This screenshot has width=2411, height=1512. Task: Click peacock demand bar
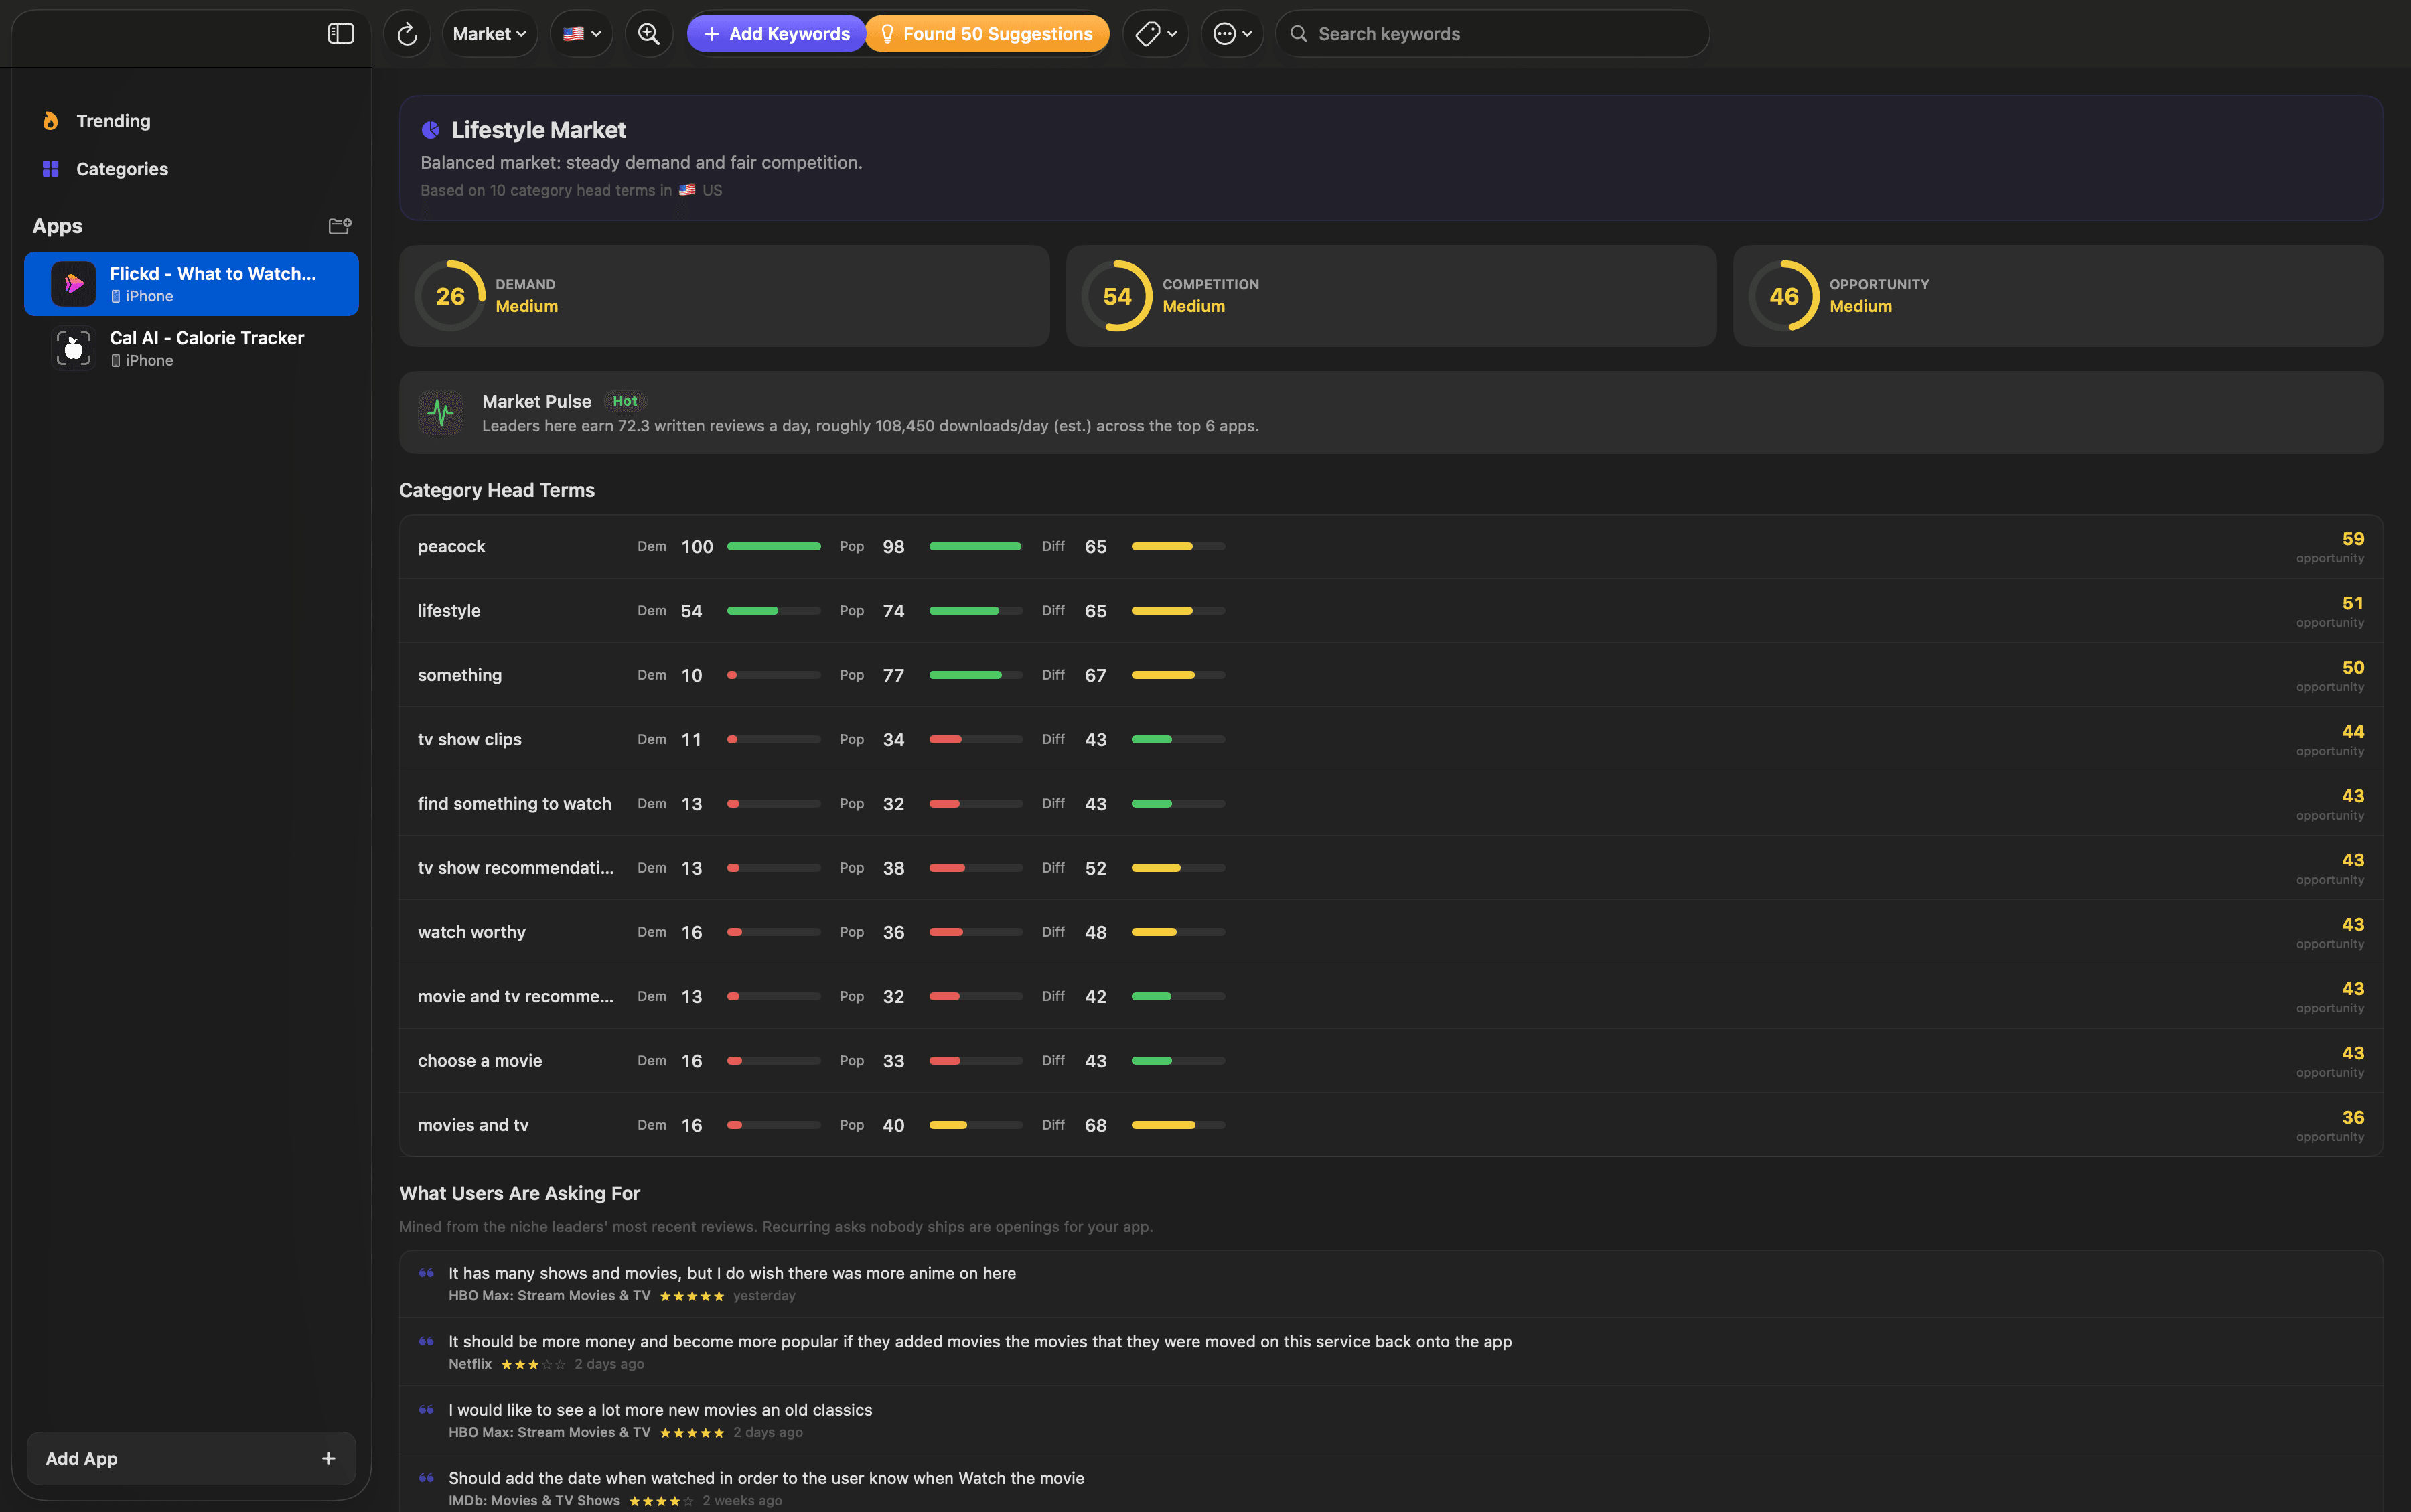774,547
